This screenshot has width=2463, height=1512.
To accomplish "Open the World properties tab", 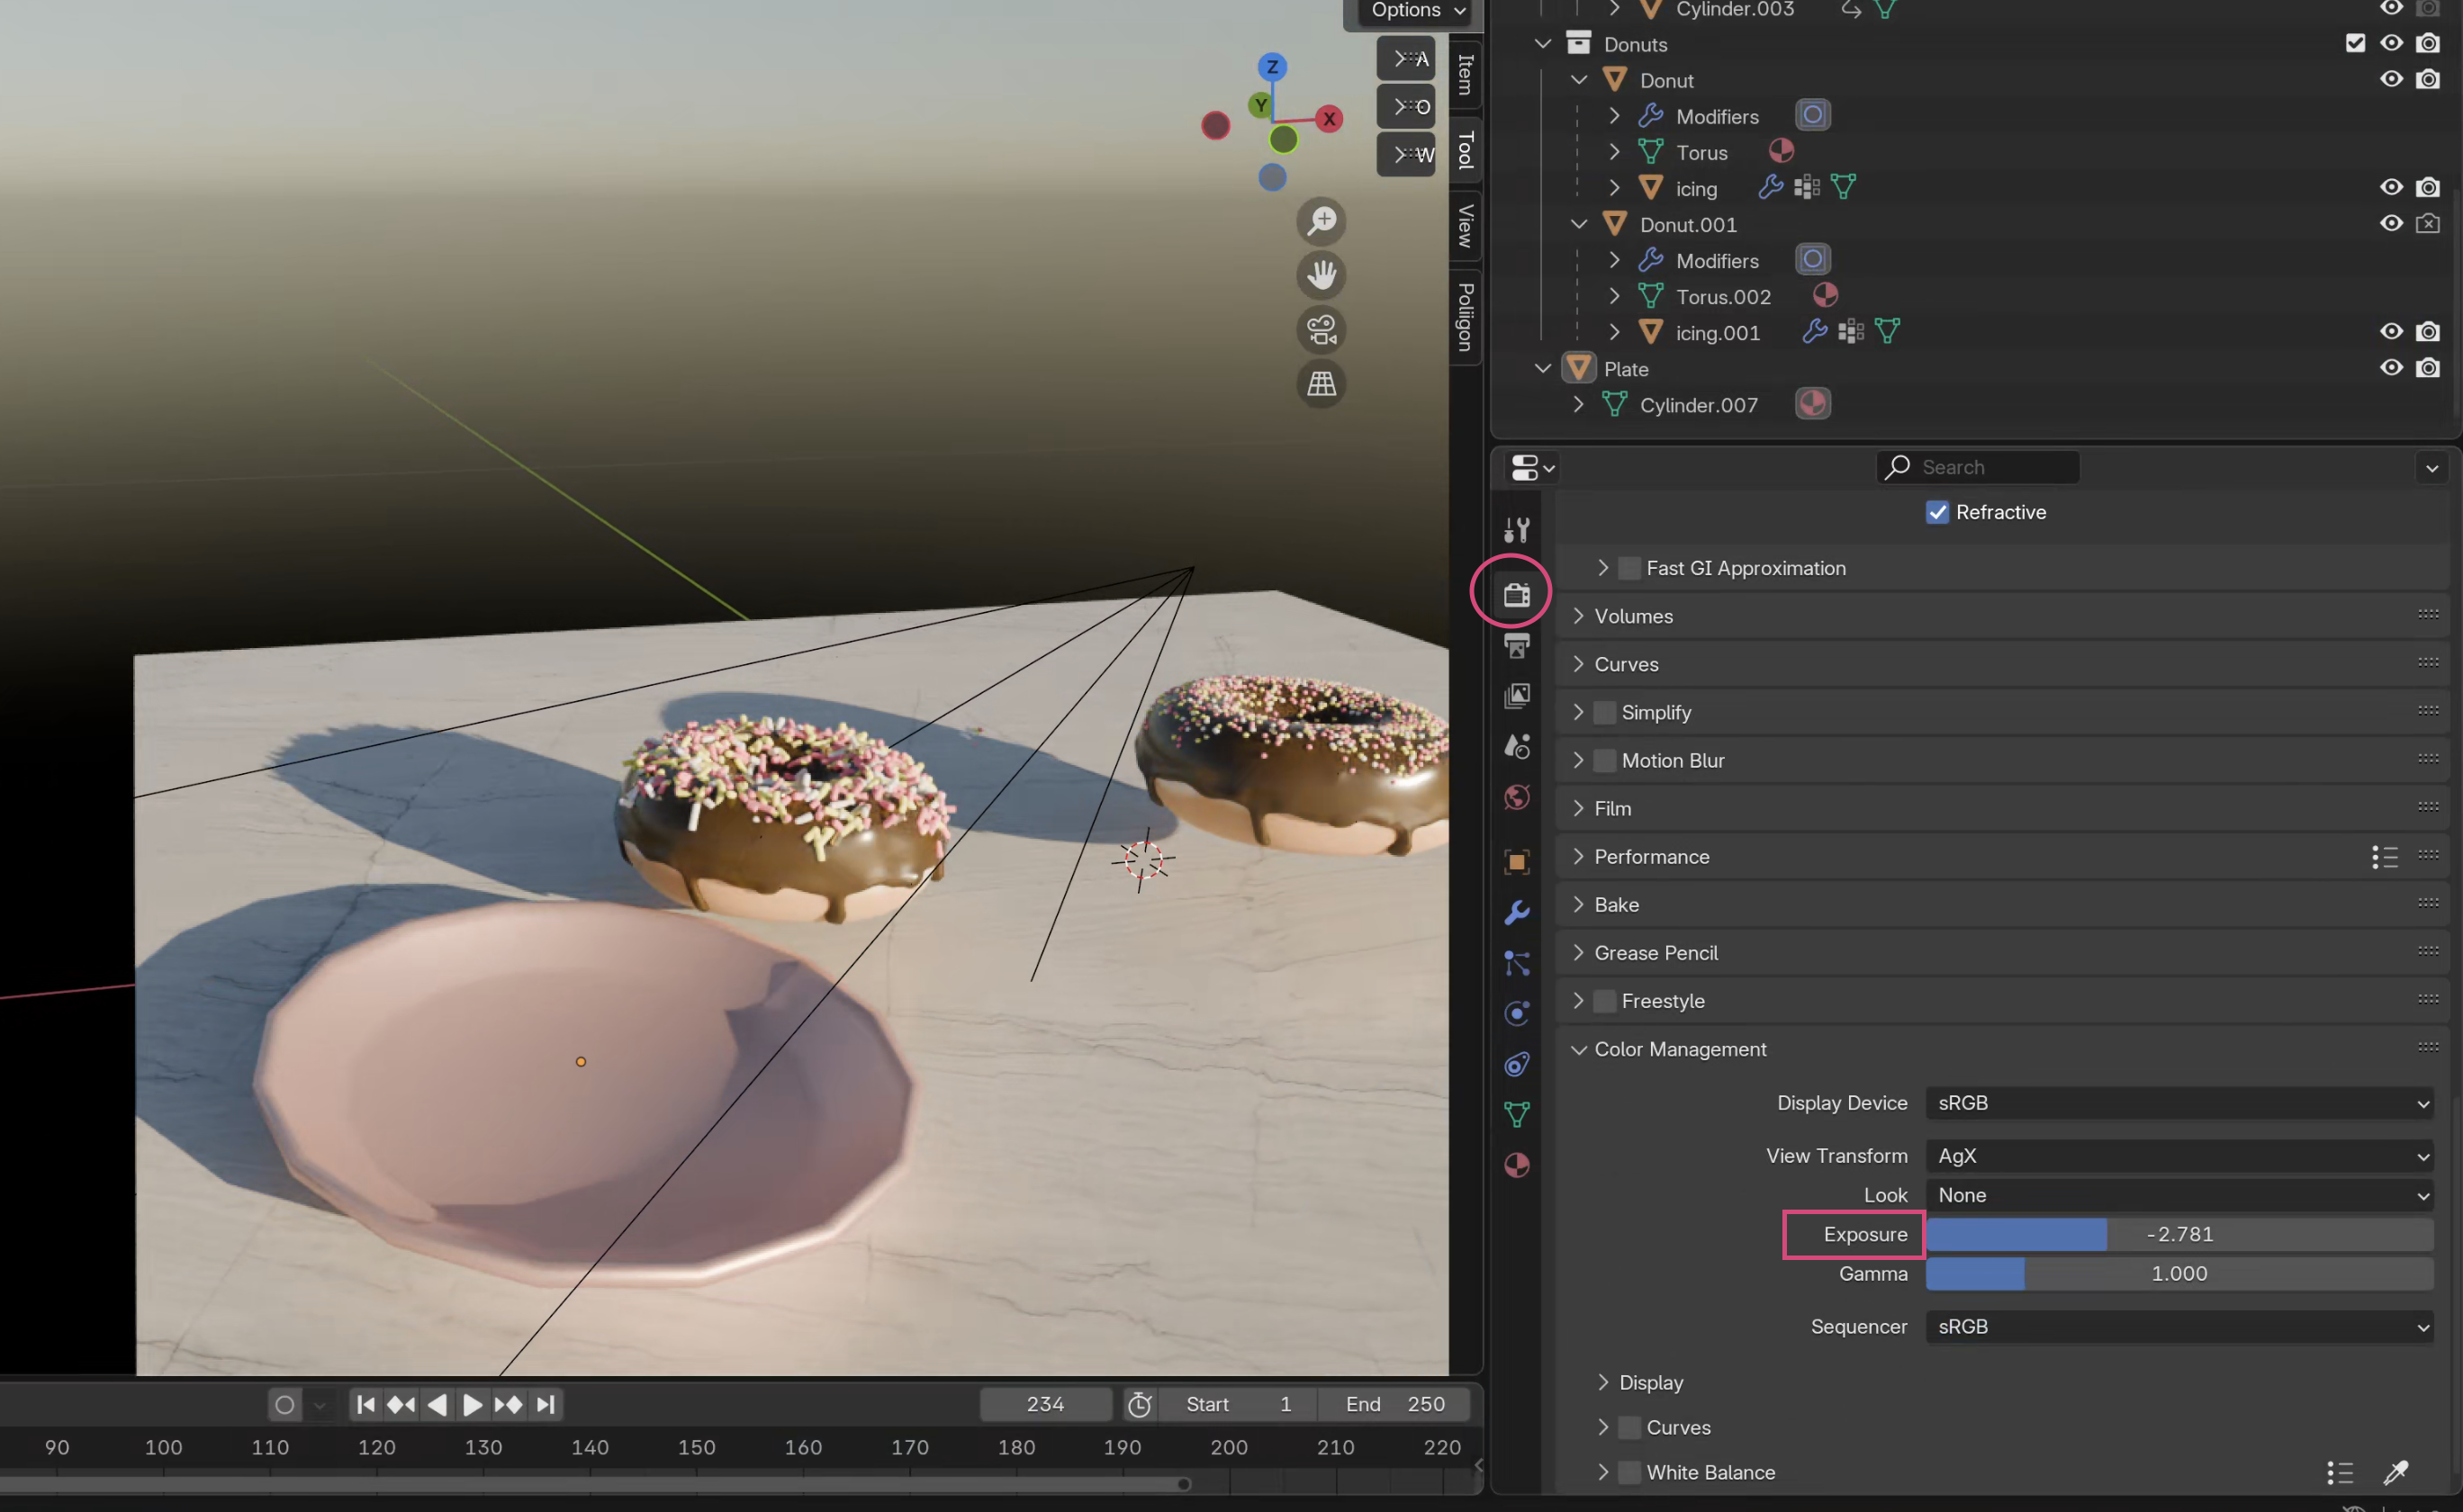I will point(1516,797).
